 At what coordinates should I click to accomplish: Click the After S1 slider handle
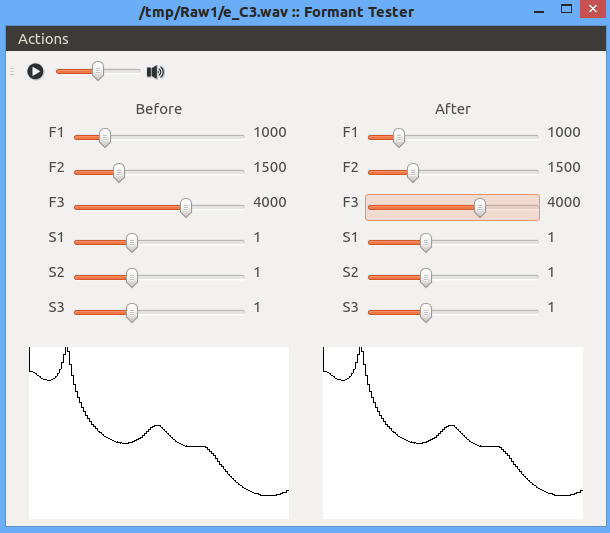coord(426,242)
